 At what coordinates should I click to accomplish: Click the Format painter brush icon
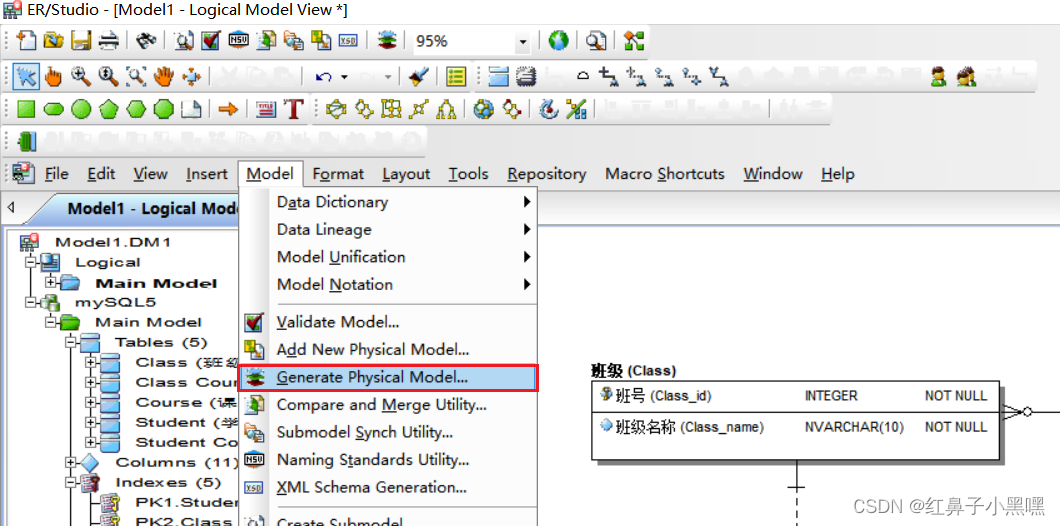click(x=420, y=76)
